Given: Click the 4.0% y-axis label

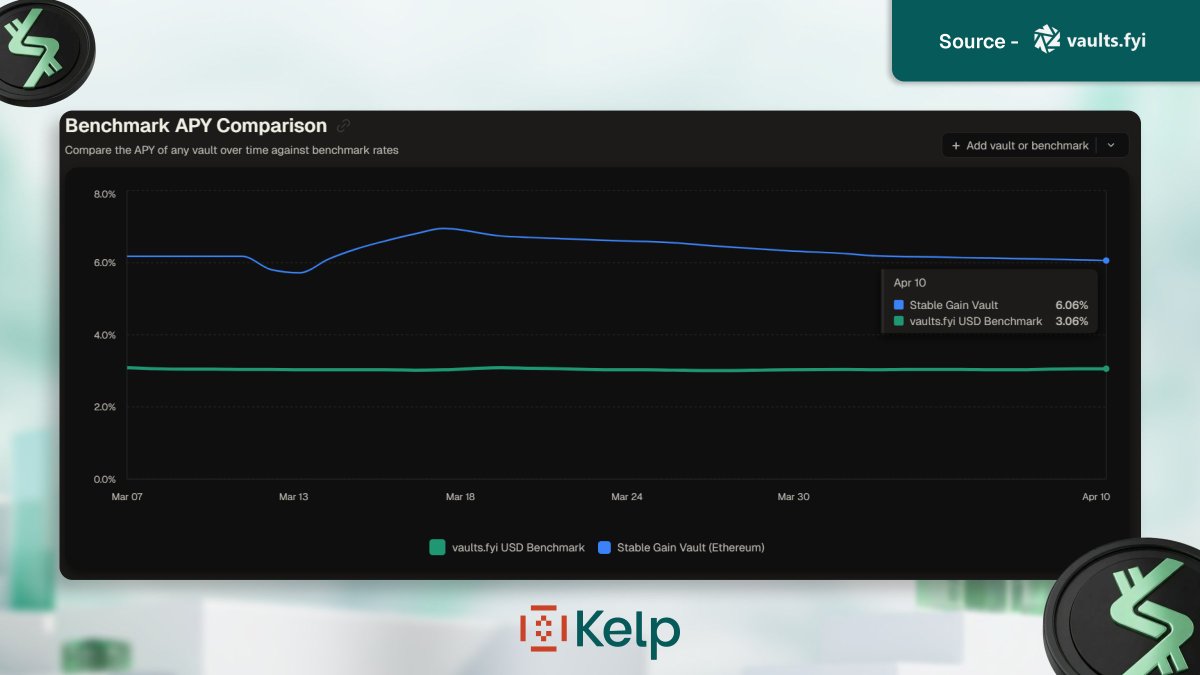Looking at the screenshot, I should pos(105,335).
